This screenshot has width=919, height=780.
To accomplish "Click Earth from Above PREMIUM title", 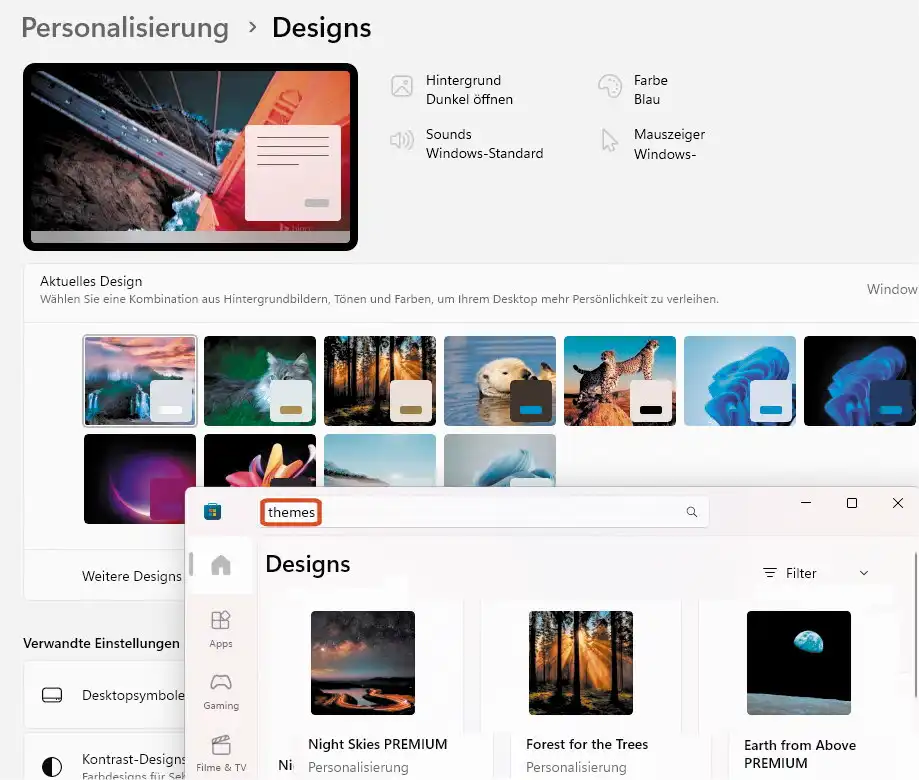I will (x=800, y=754).
